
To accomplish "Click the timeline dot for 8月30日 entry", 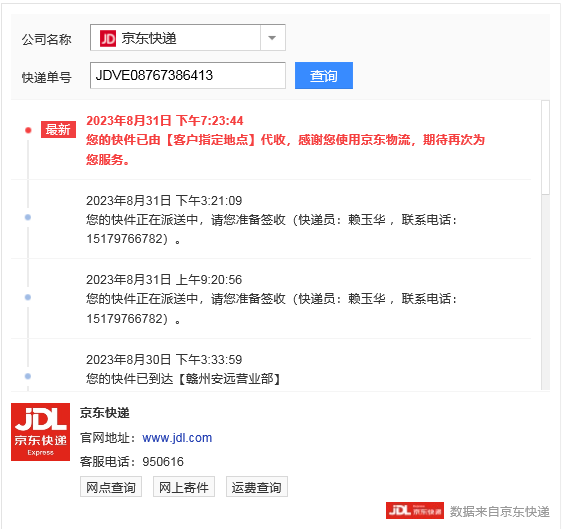I will [x=28, y=376].
